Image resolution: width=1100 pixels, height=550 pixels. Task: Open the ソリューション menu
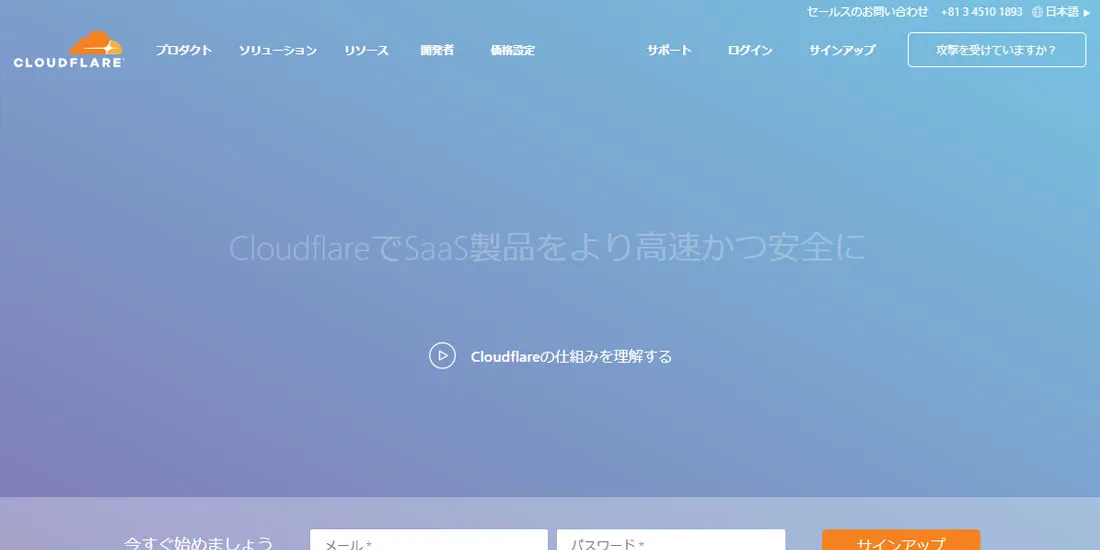click(x=278, y=51)
